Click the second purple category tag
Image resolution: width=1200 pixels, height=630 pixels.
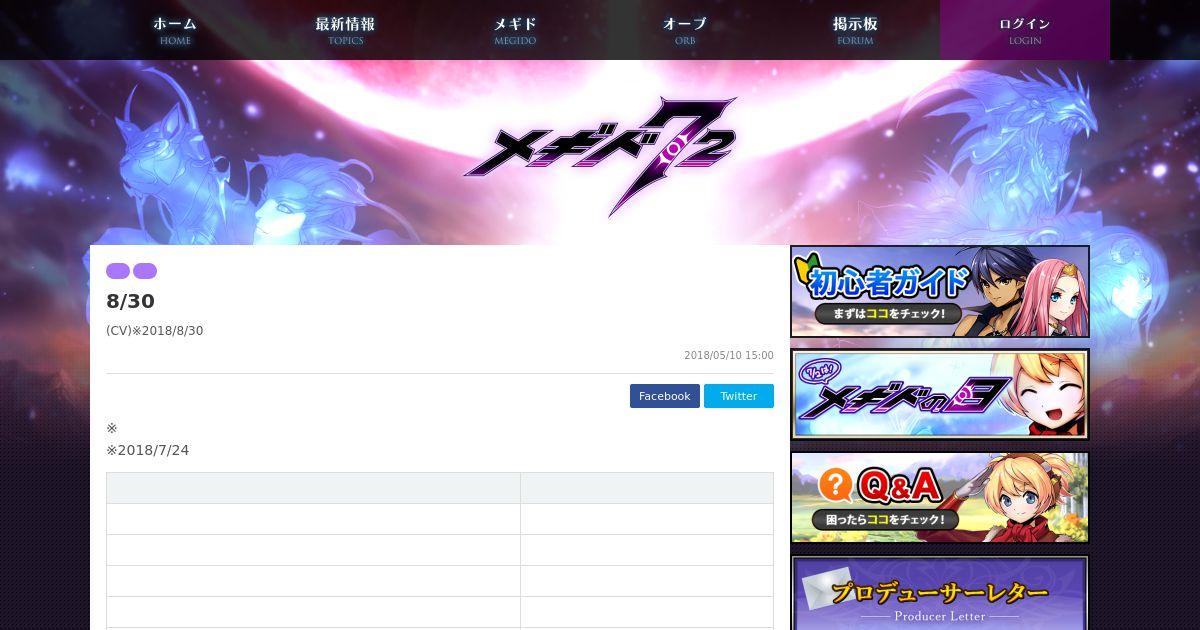[145, 271]
